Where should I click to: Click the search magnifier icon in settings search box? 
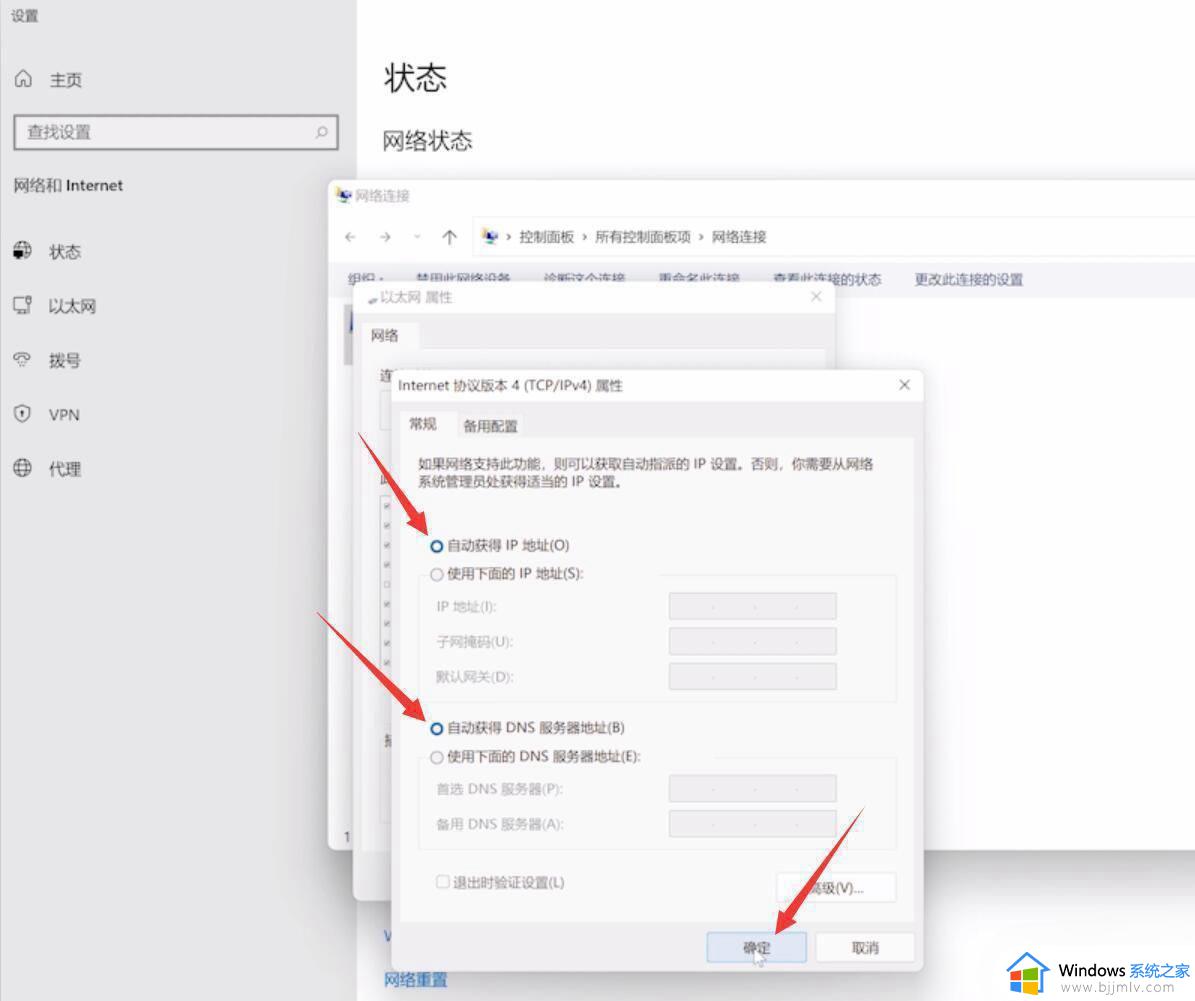coord(322,132)
